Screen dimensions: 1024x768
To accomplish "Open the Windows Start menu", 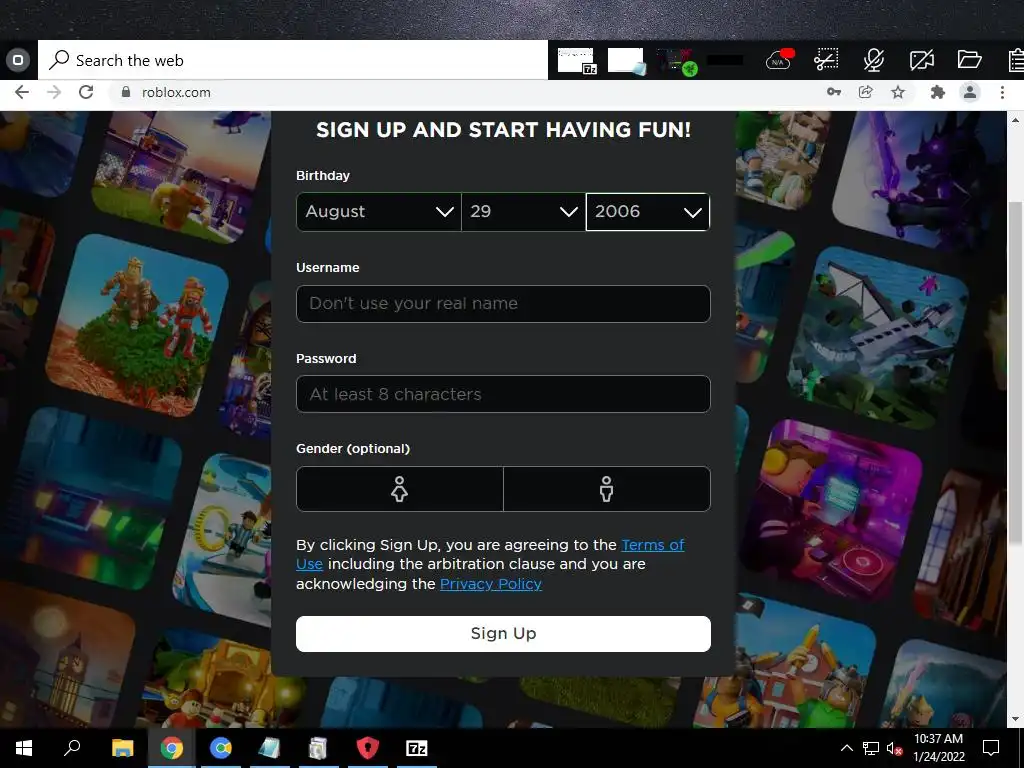I will [x=24, y=748].
